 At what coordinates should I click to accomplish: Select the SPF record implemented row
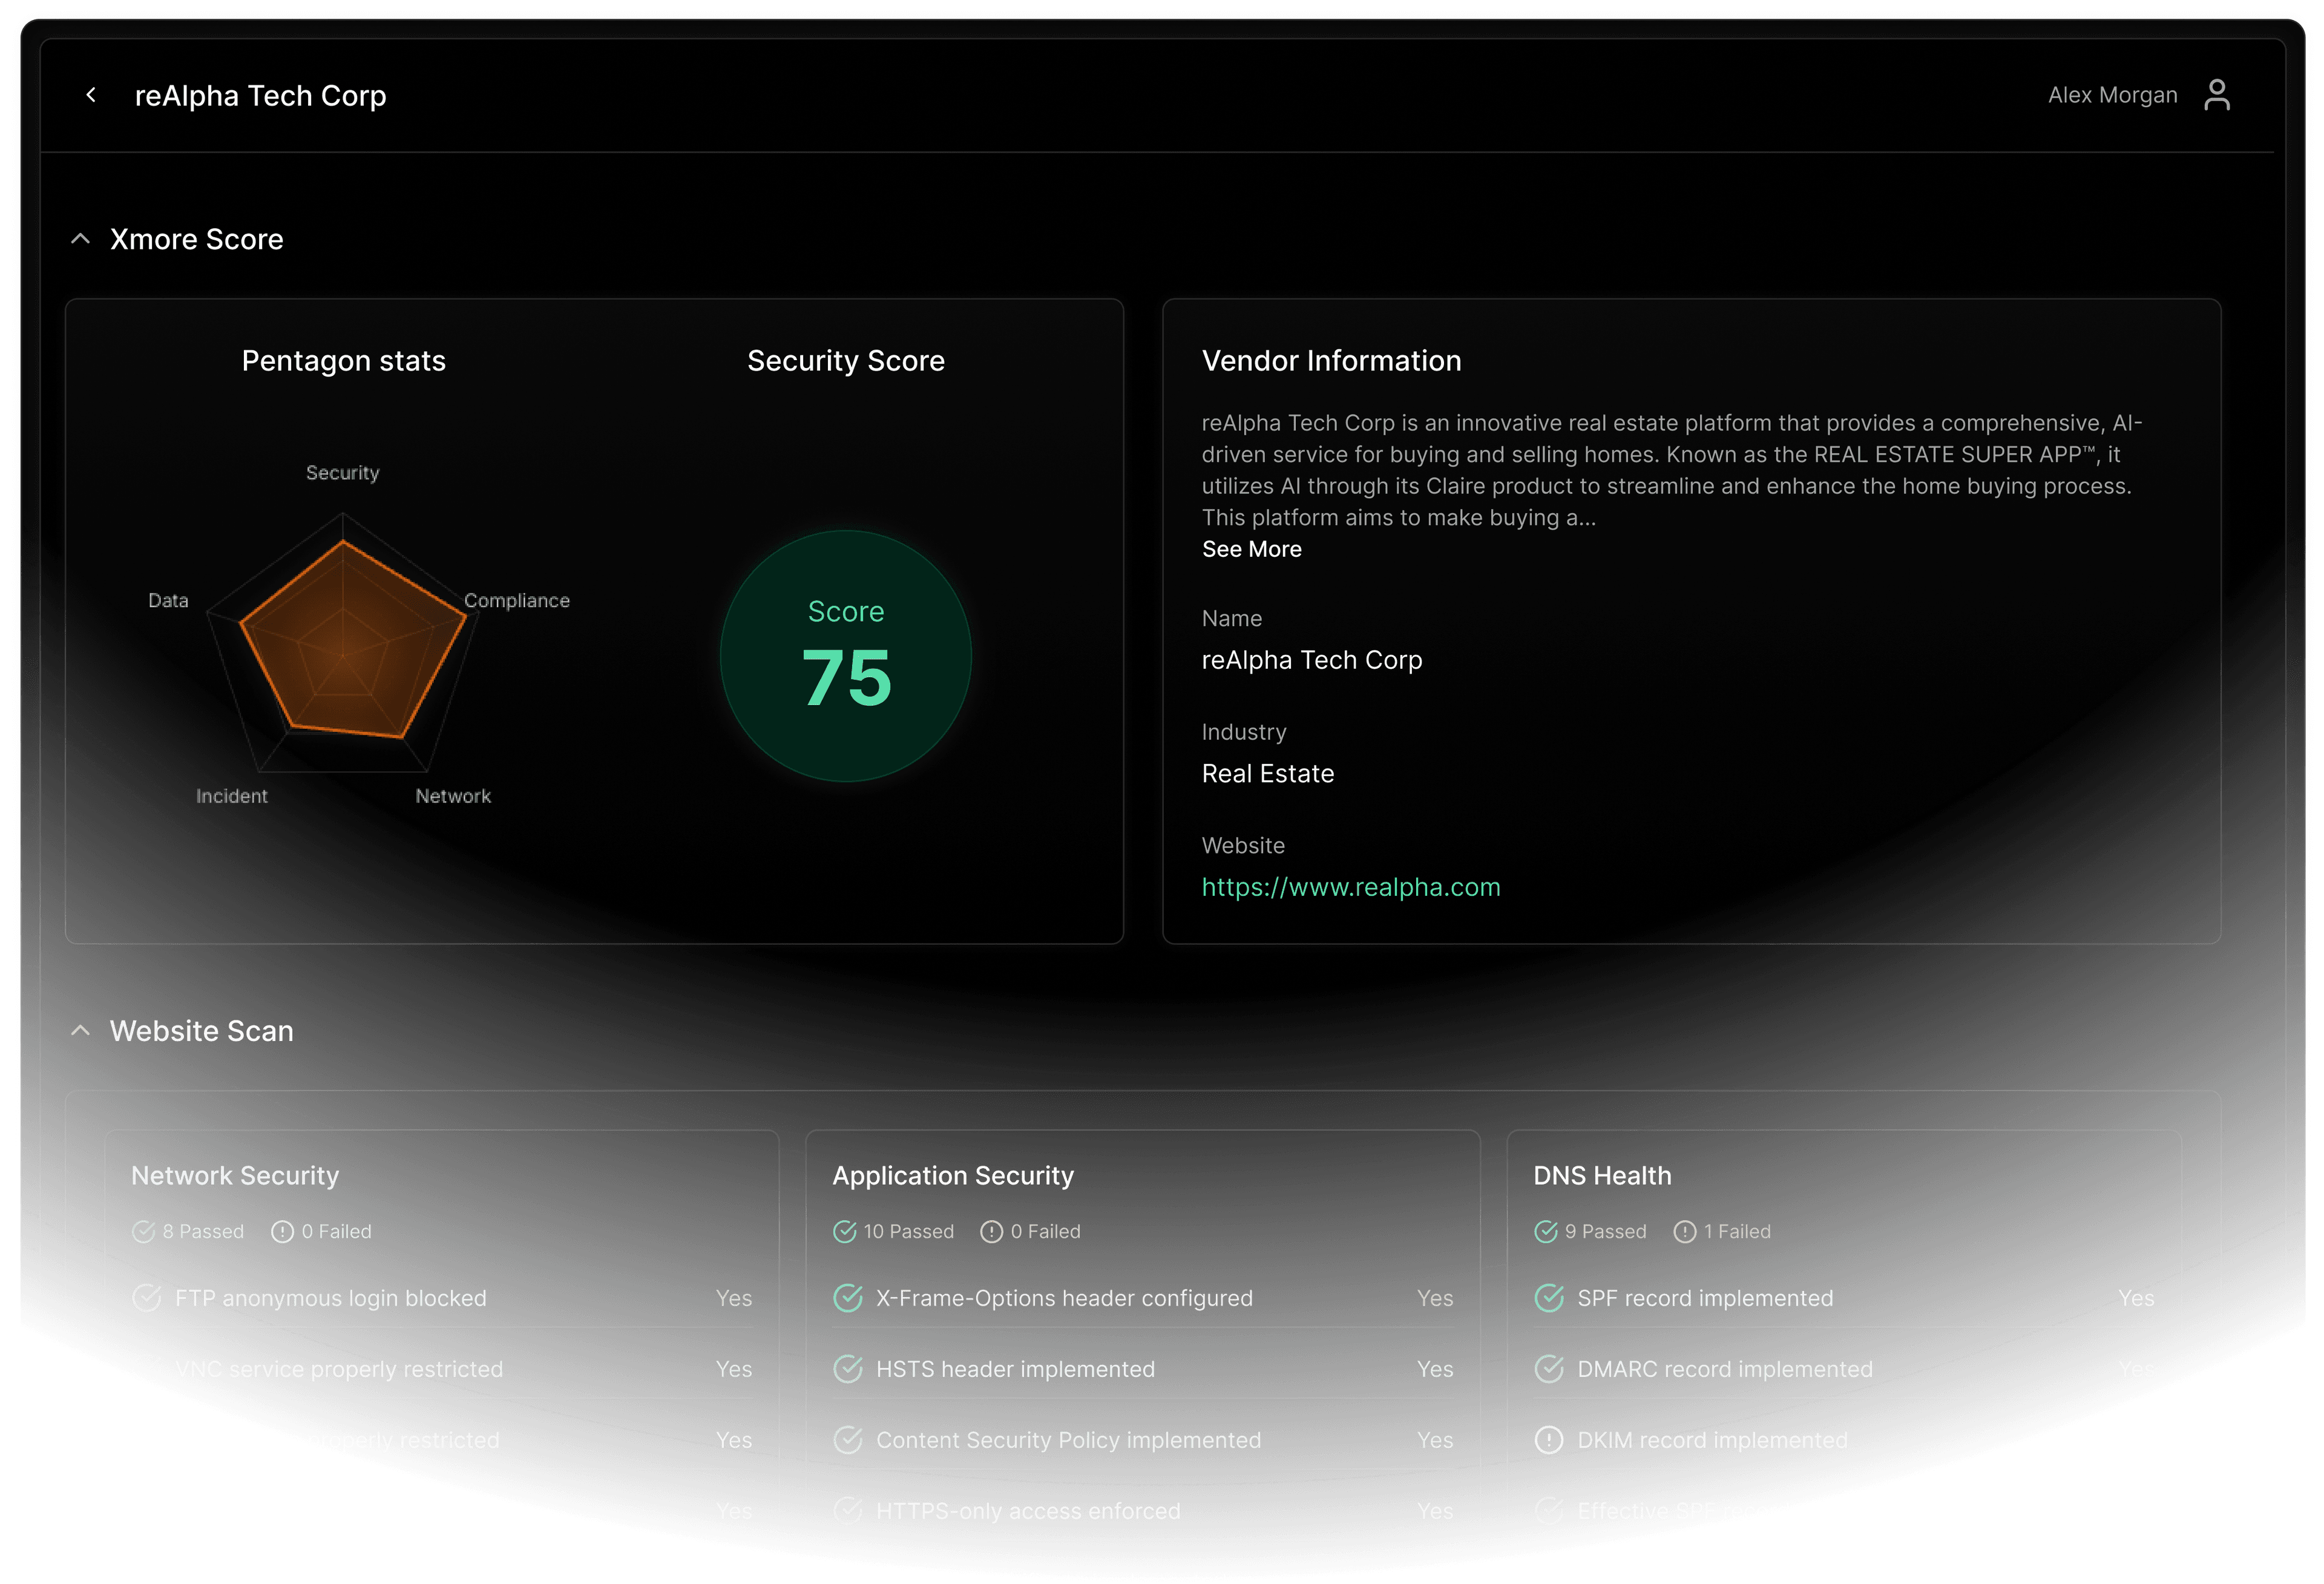1844,1298
